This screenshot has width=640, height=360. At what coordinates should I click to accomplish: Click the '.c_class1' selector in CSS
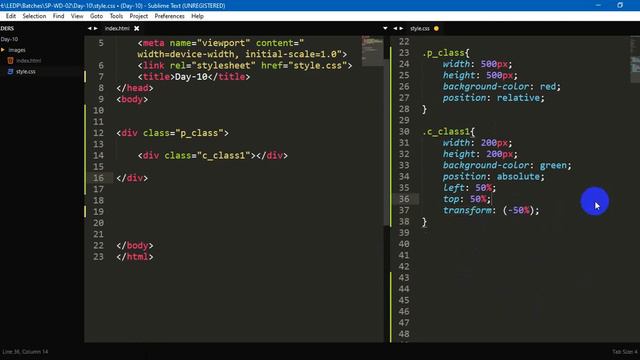point(446,132)
